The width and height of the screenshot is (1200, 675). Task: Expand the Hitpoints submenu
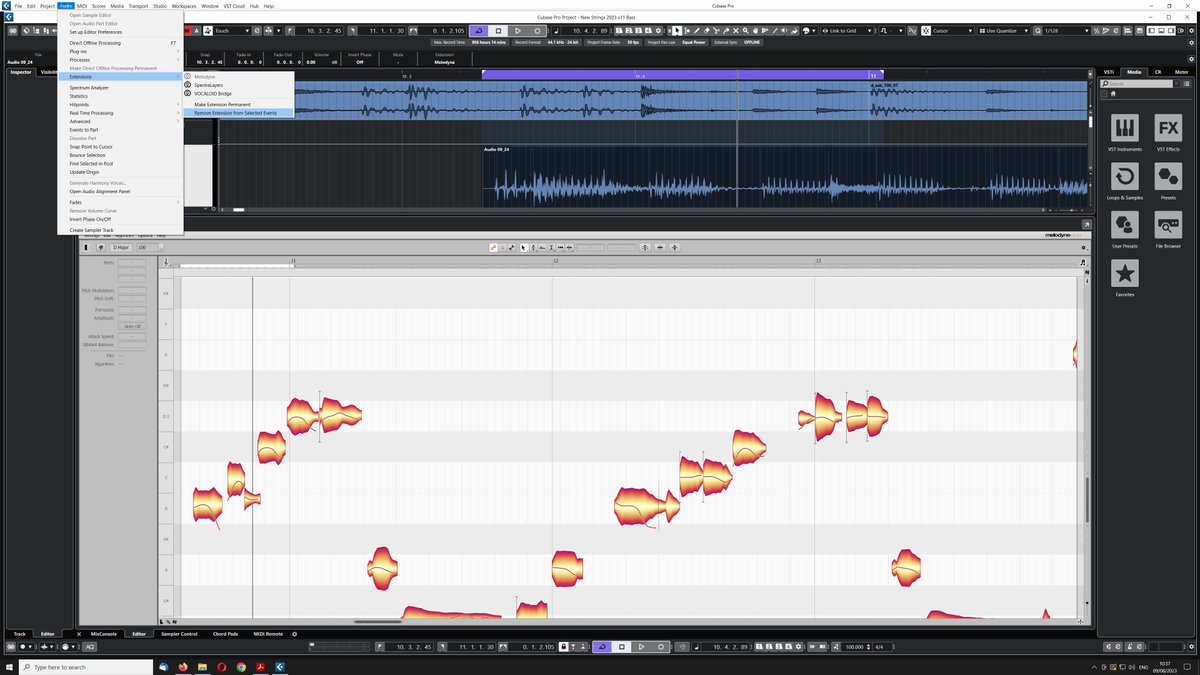[x=120, y=104]
